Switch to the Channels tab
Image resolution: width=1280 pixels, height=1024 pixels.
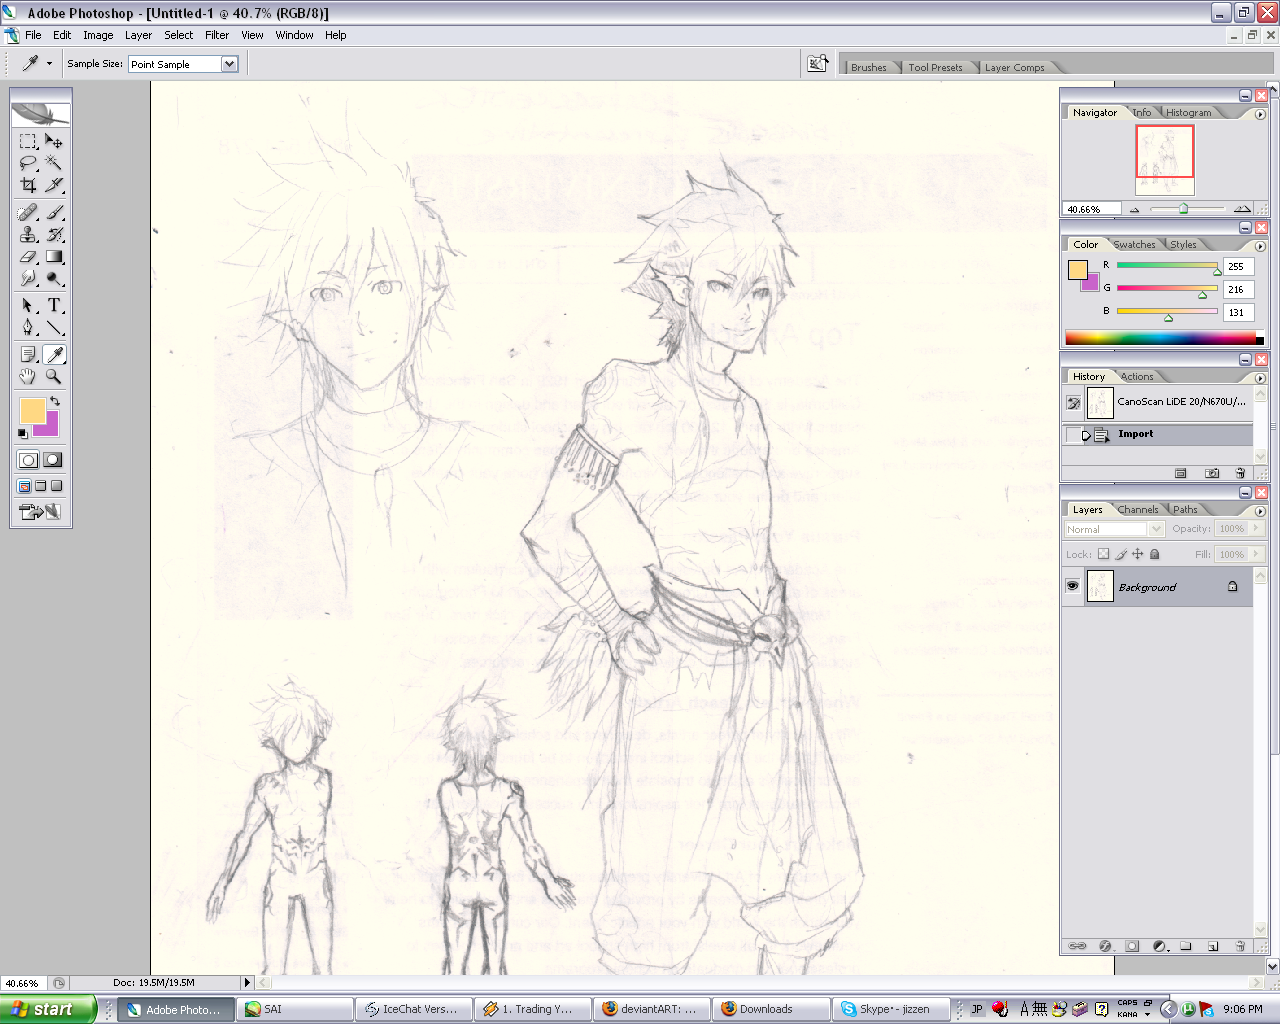click(x=1138, y=510)
